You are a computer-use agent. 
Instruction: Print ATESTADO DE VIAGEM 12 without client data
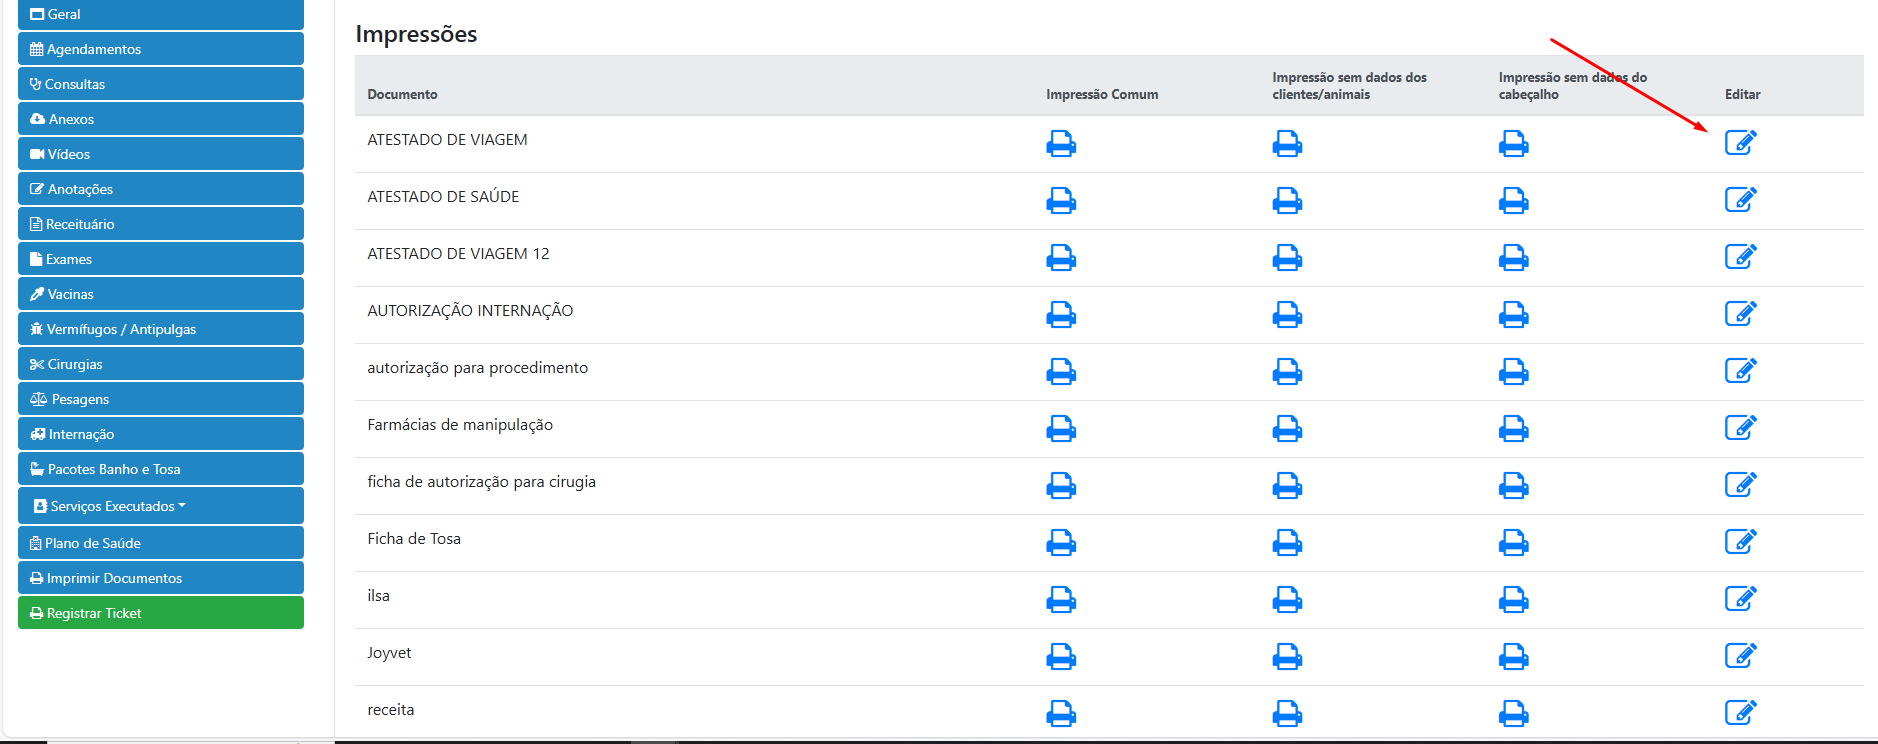(1286, 258)
